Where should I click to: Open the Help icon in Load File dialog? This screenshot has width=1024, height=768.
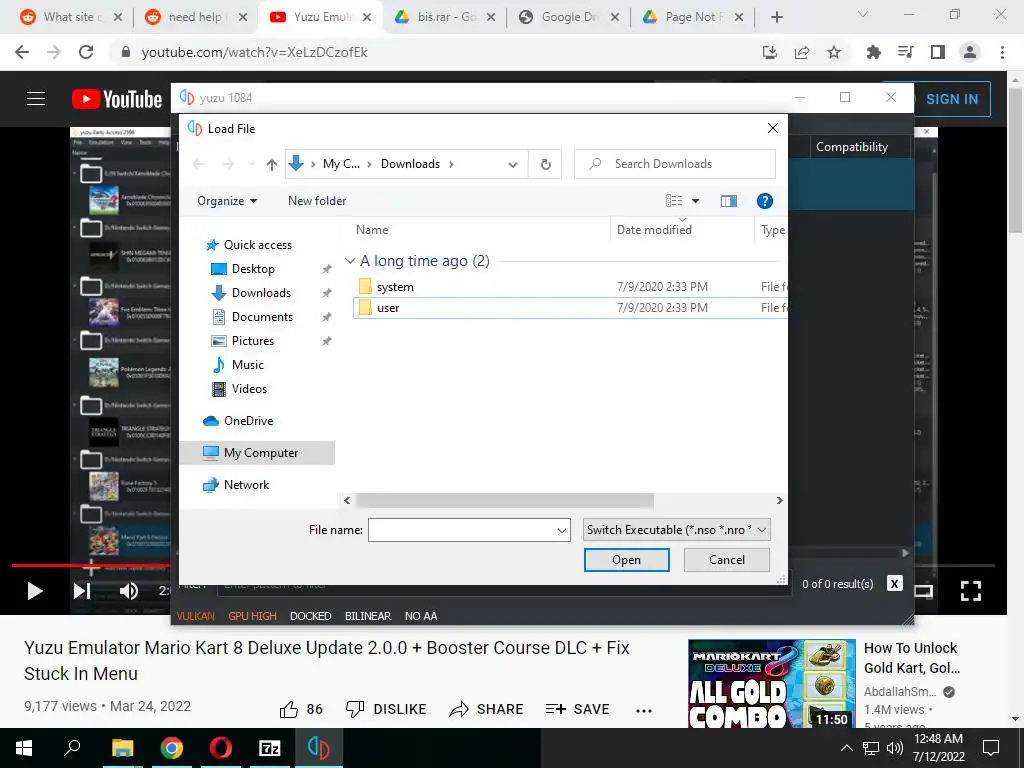pyautogui.click(x=764, y=201)
